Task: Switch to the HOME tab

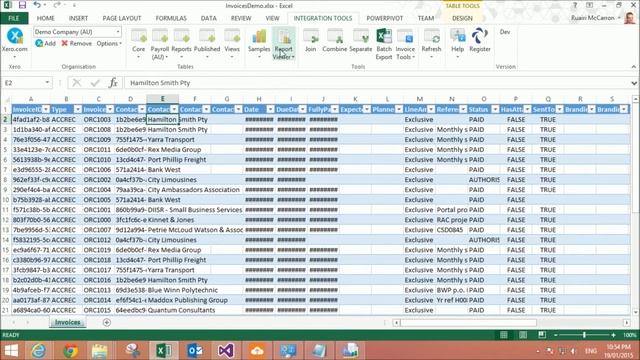Action: 46,18
